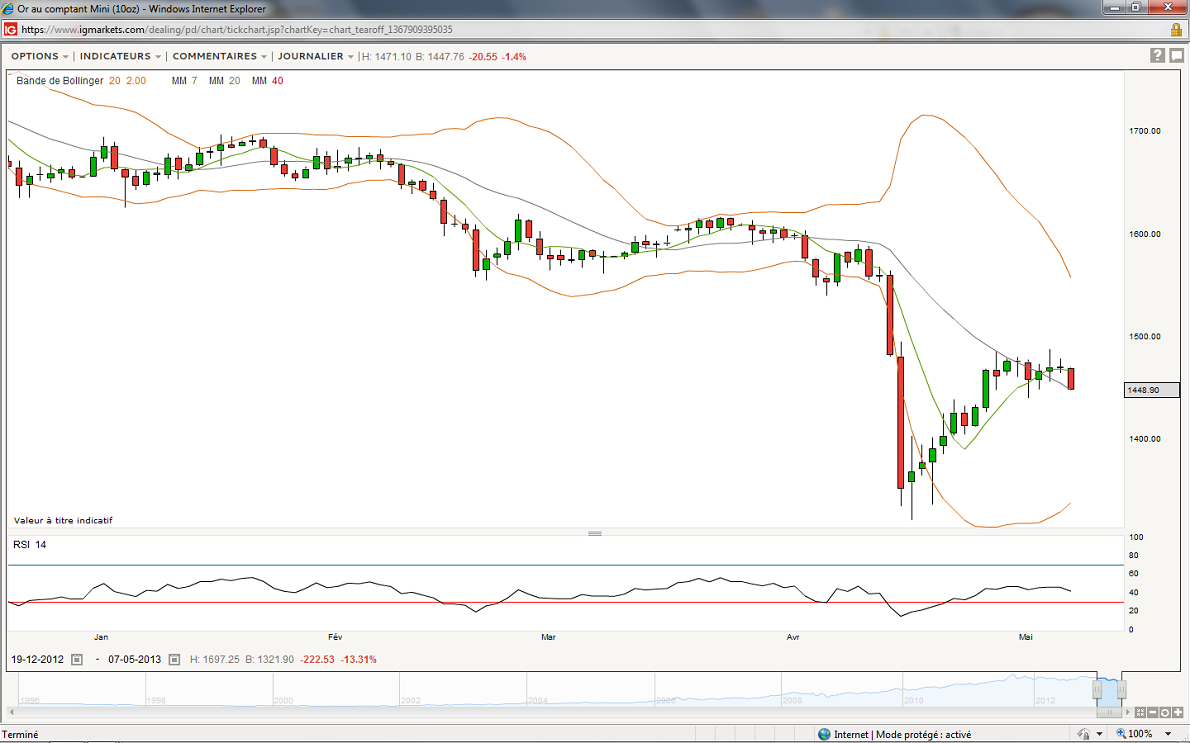Click the panel resize grip above RSI
Screen dimensions: 1190x743
pyautogui.click(x=595, y=533)
